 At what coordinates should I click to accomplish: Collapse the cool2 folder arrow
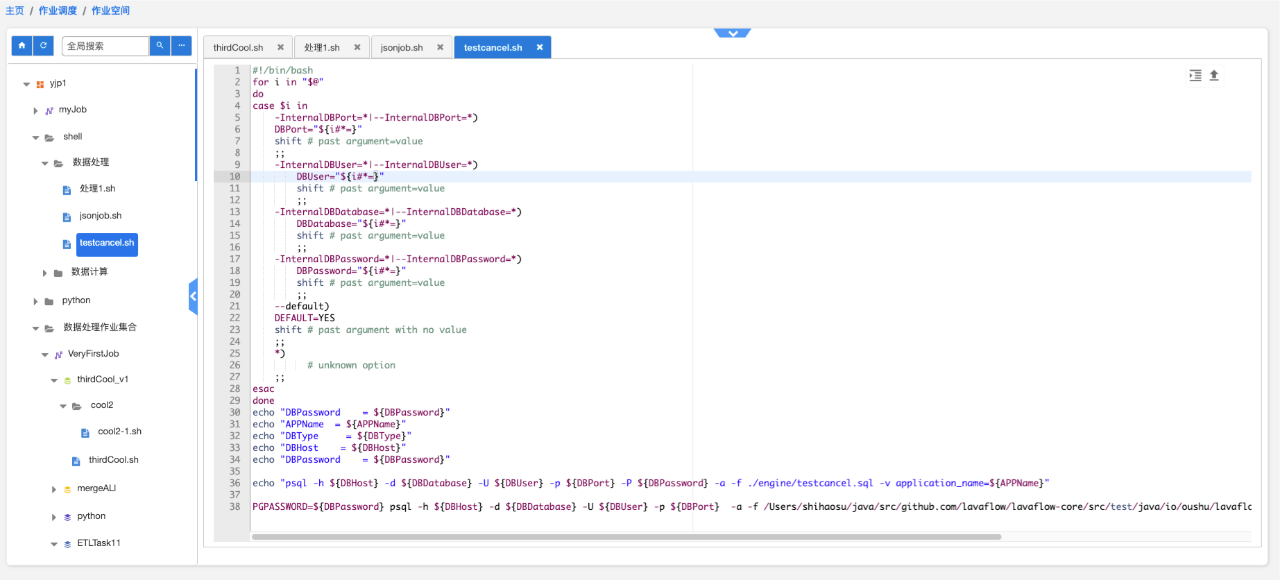[x=62, y=406]
